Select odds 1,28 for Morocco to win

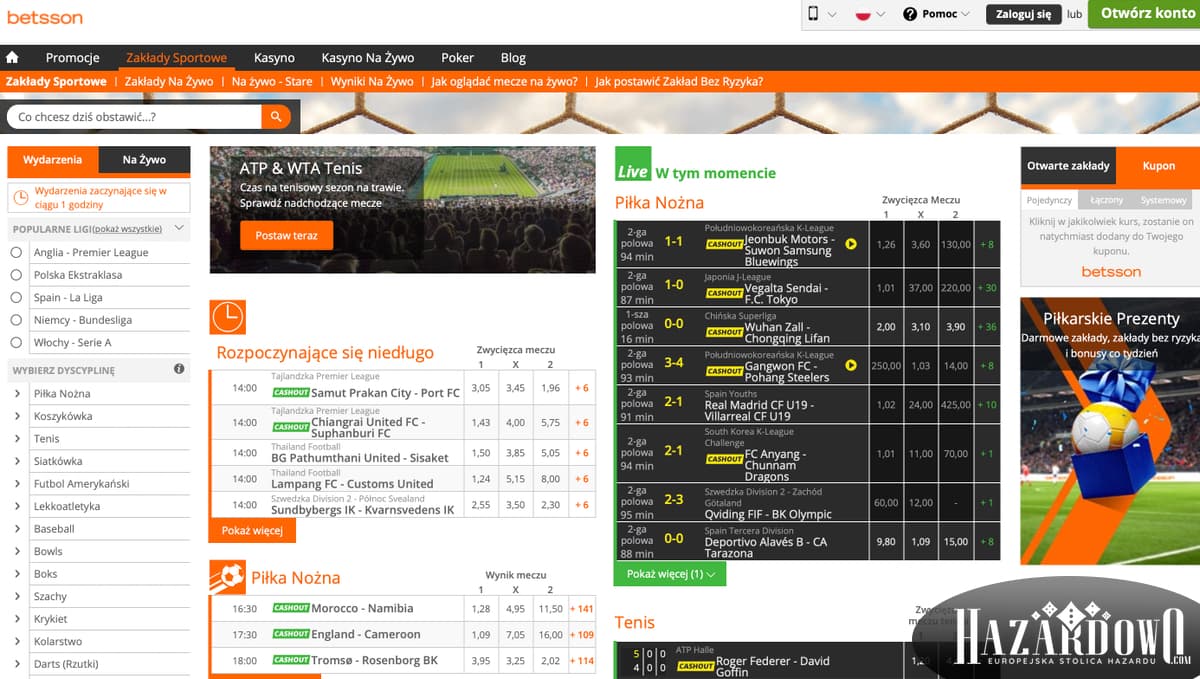pyautogui.click(x=481, y=608)
